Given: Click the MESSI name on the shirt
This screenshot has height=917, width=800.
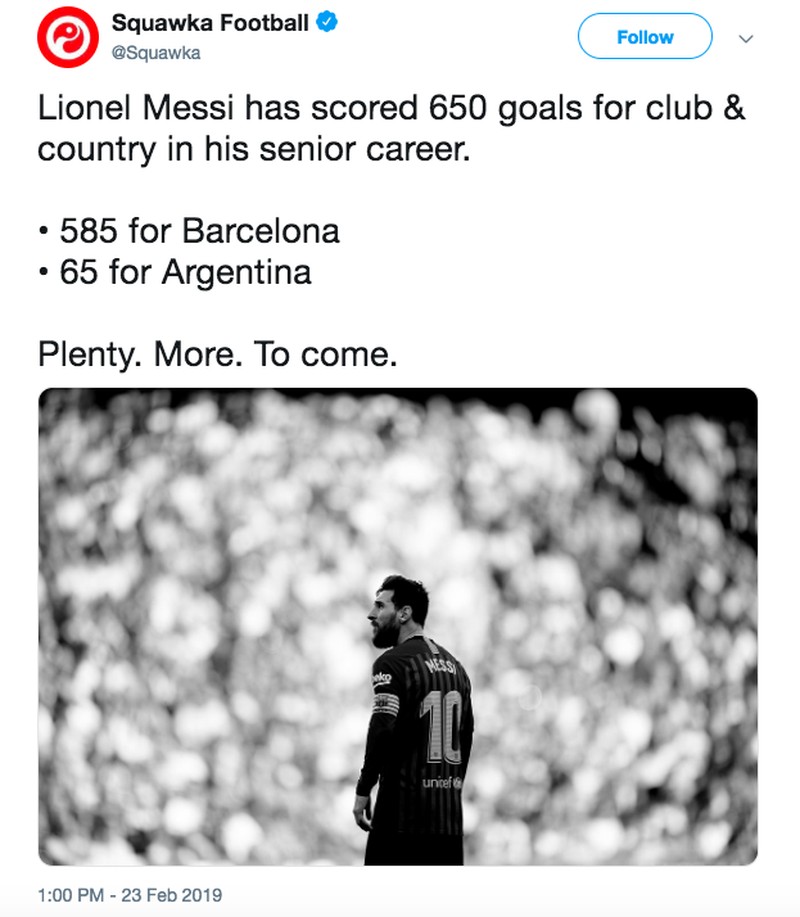Looking at the screenshot, I should [440, 664].
